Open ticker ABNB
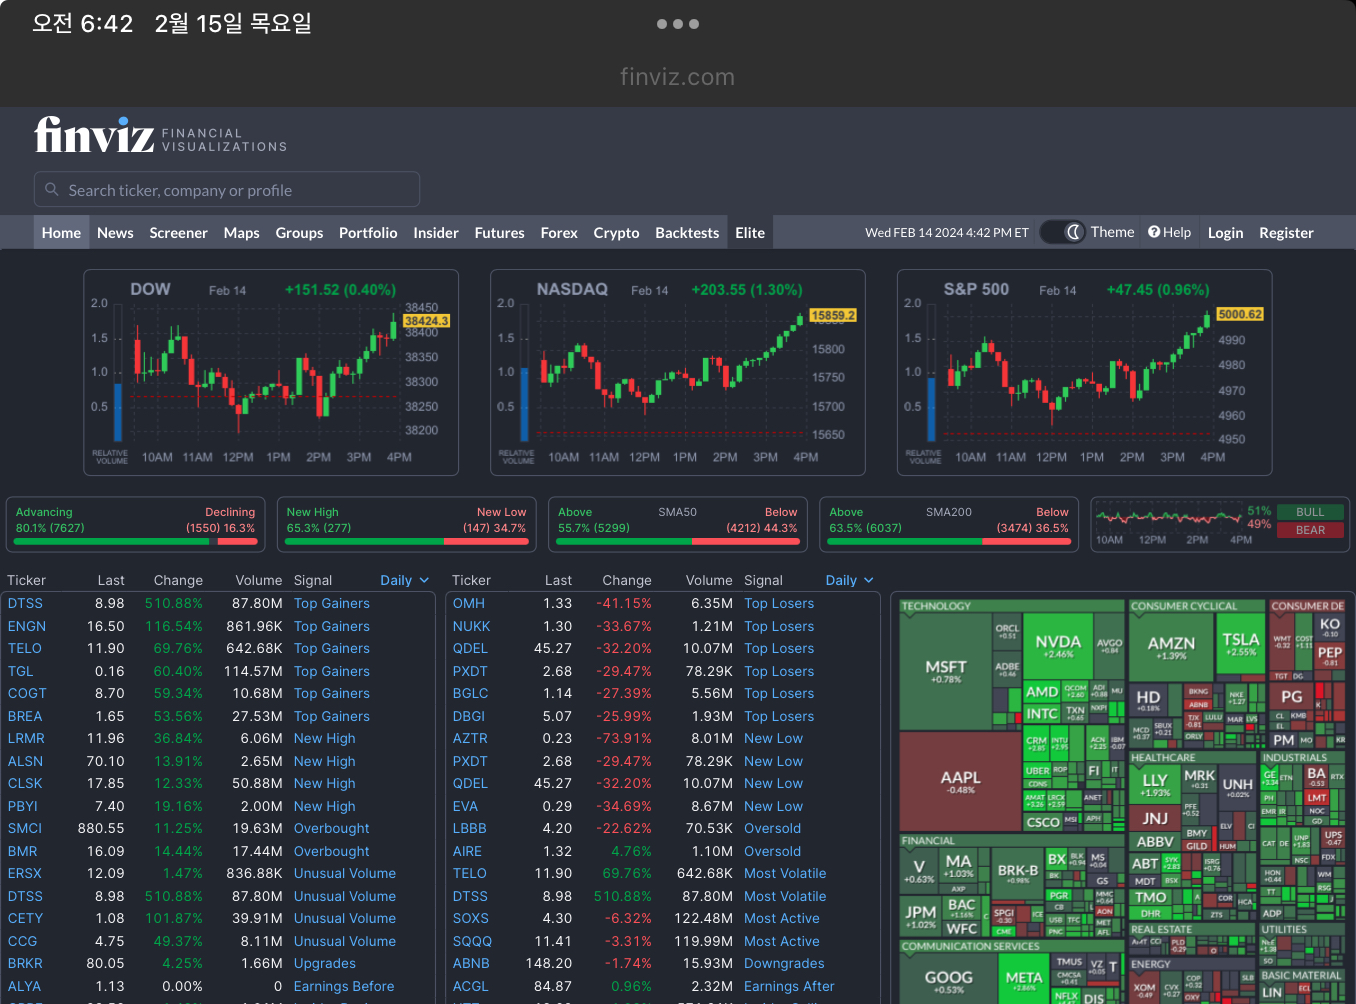 pos(471,963)
